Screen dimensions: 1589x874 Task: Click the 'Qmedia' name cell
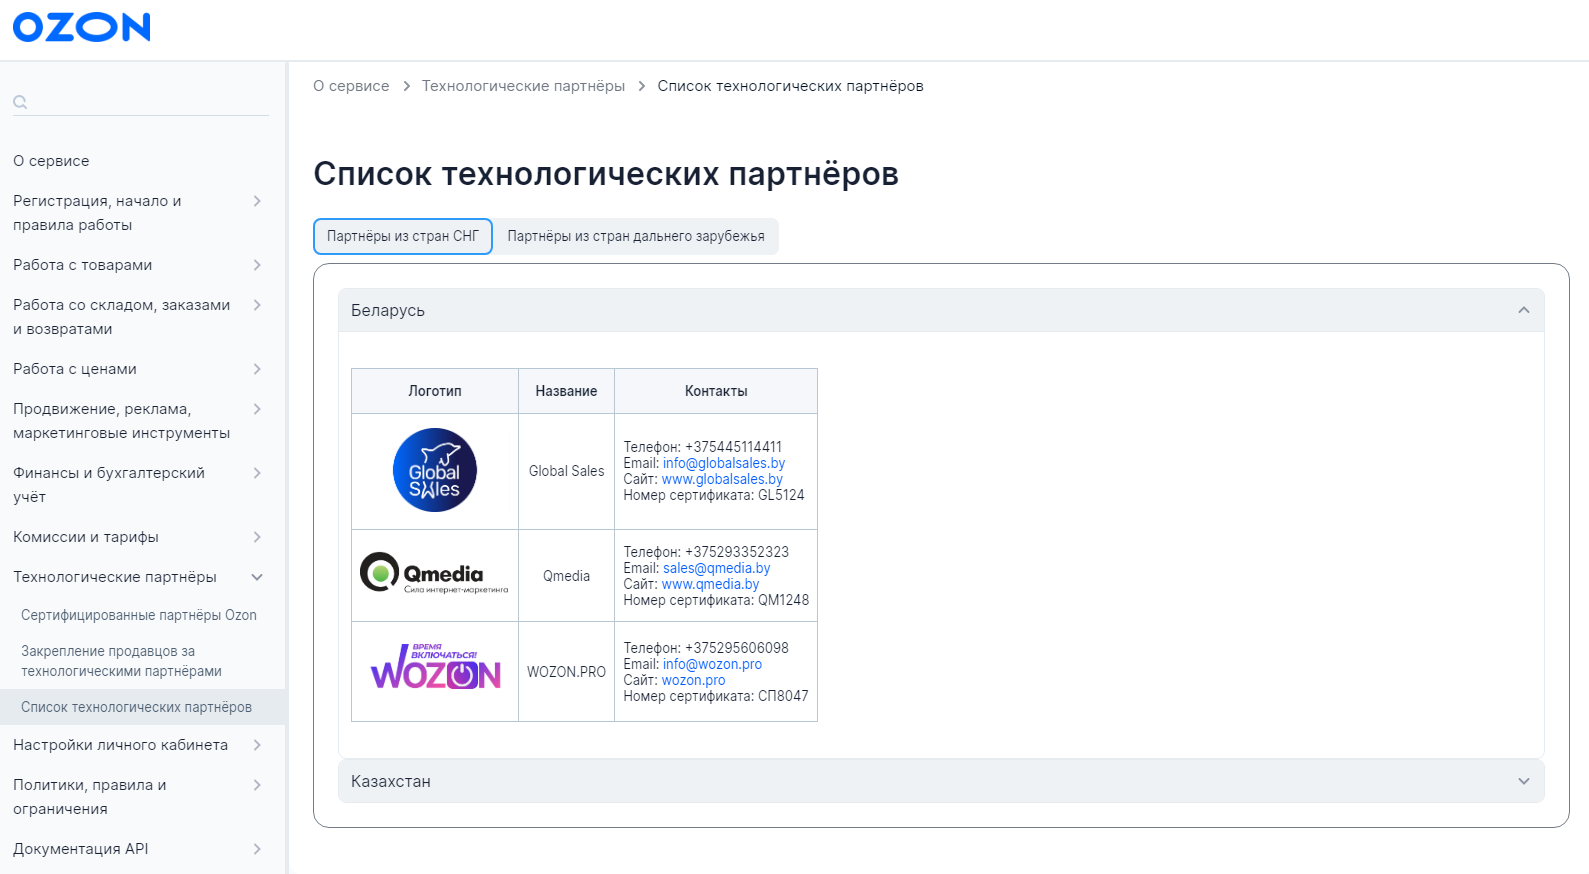566,576
